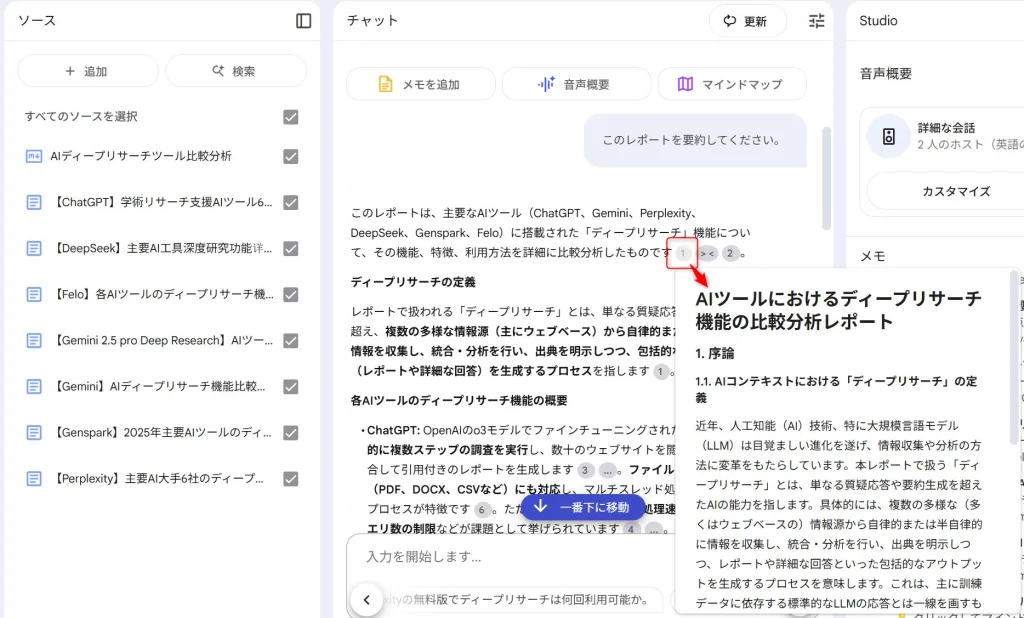Expand the ... chip after citation 3
This screenshot has height=618, width=1024.
(x=608, y=470)
